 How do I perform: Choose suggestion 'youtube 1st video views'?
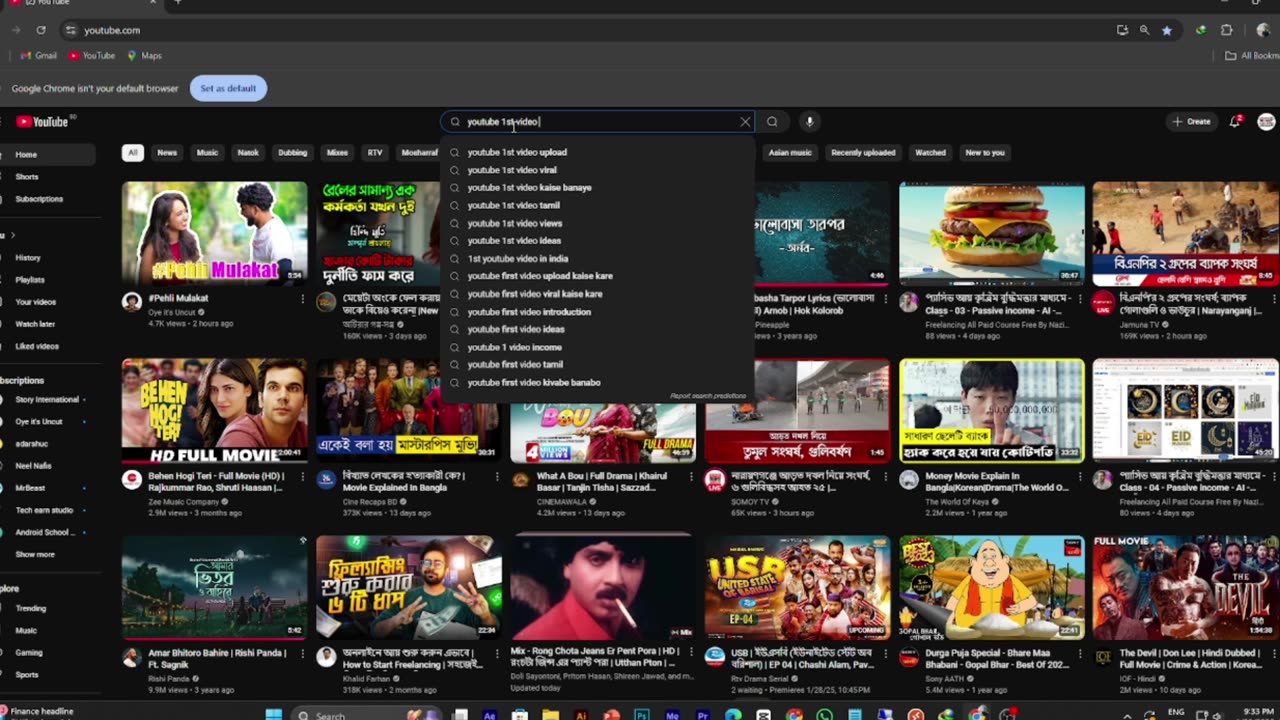[x=597, y=223]
